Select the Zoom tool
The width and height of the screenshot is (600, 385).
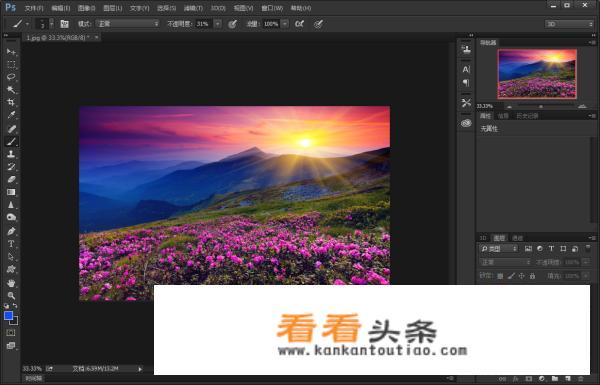pos(11,295)
